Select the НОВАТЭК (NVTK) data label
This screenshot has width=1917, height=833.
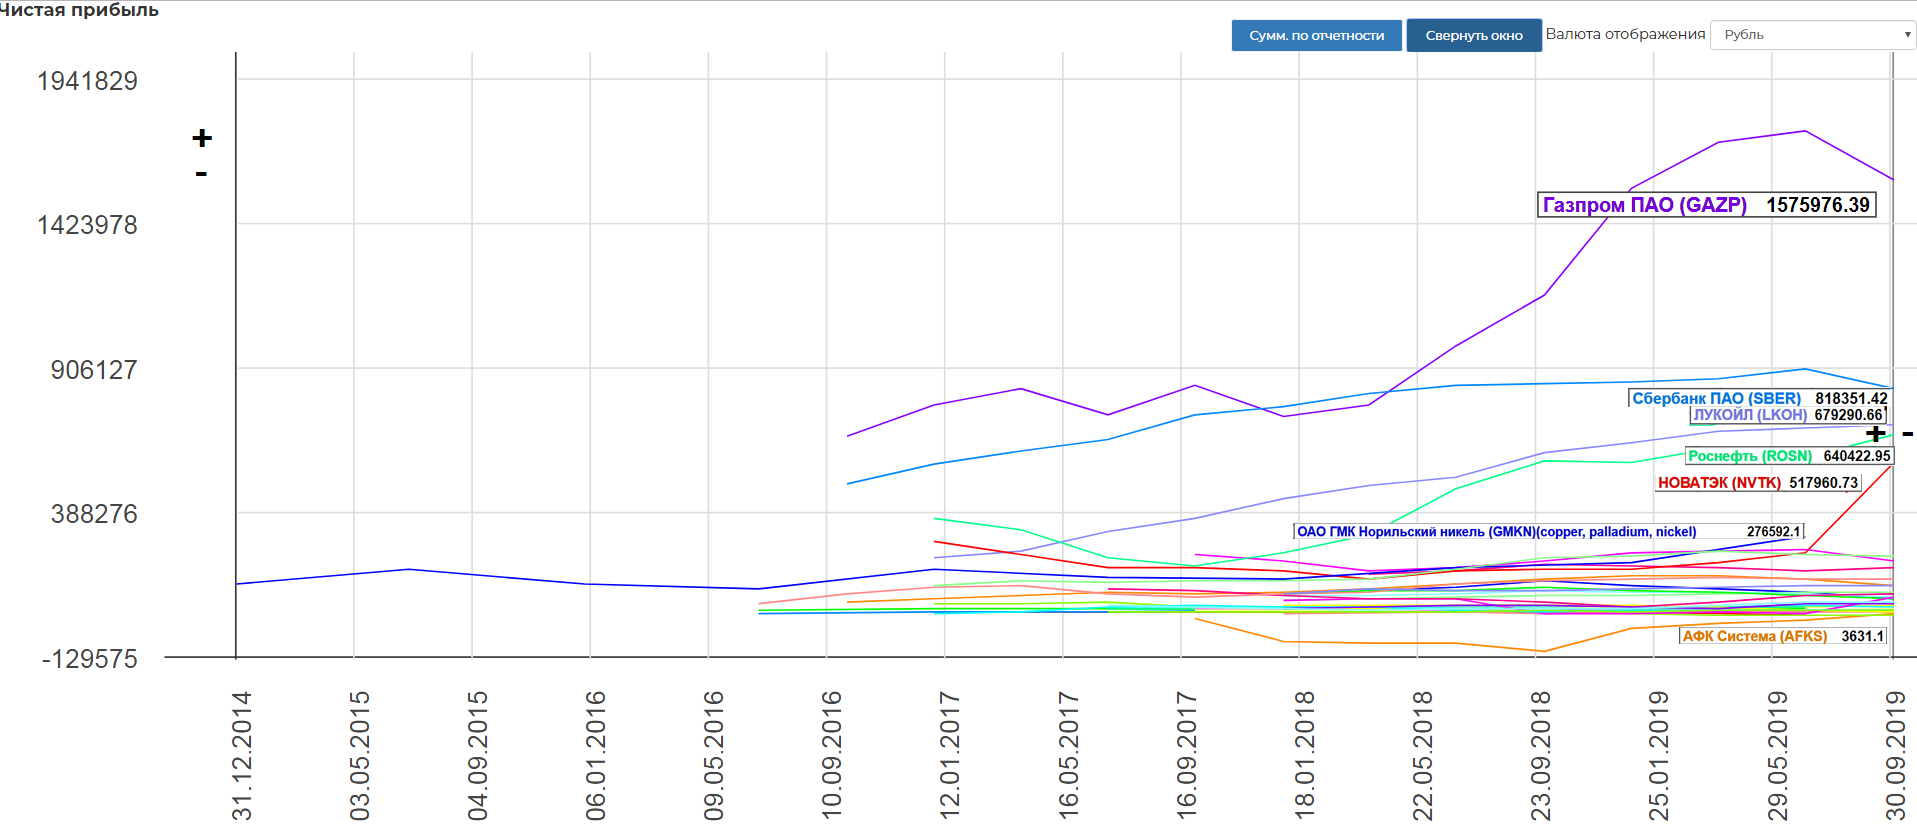coord(1758,483)
